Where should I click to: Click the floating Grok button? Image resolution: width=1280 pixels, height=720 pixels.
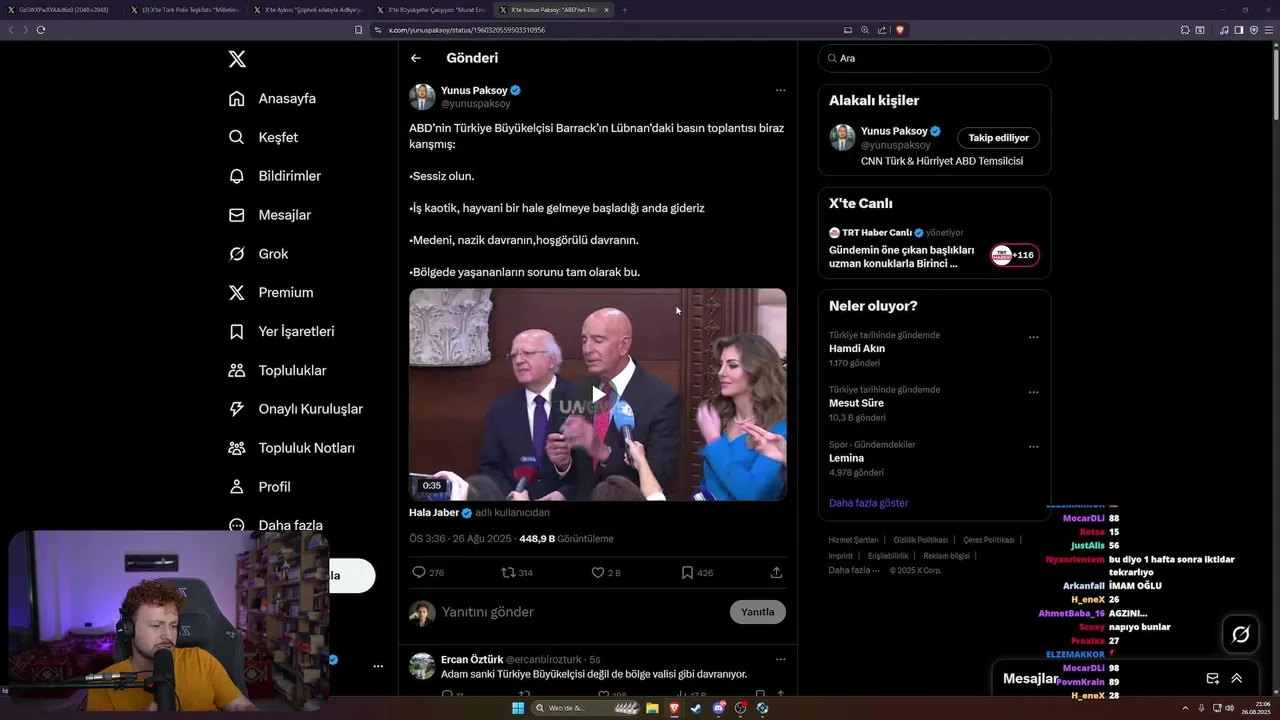1241,634
